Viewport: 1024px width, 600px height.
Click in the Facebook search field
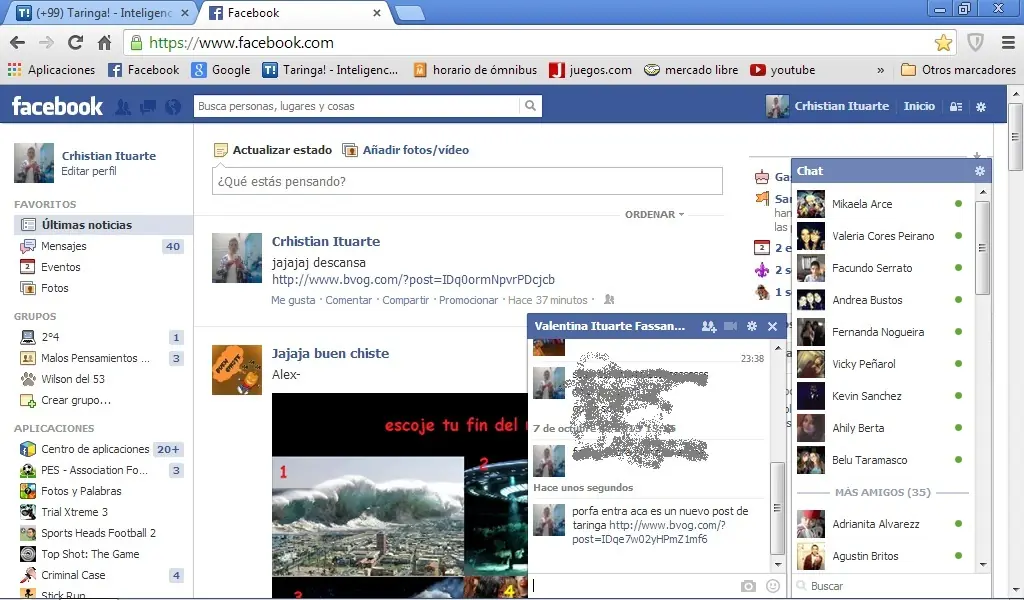pyautogui.click(x=357, y=106)
